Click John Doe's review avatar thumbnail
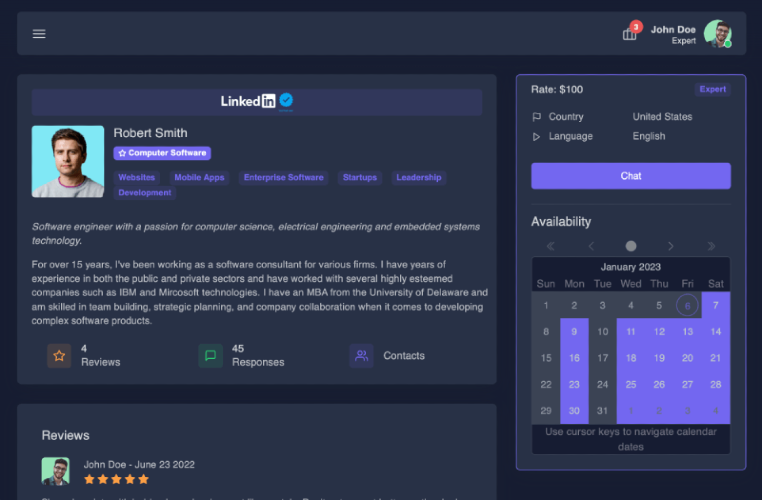The height and width of the screenshot is (500, 762). coord(55,471)
